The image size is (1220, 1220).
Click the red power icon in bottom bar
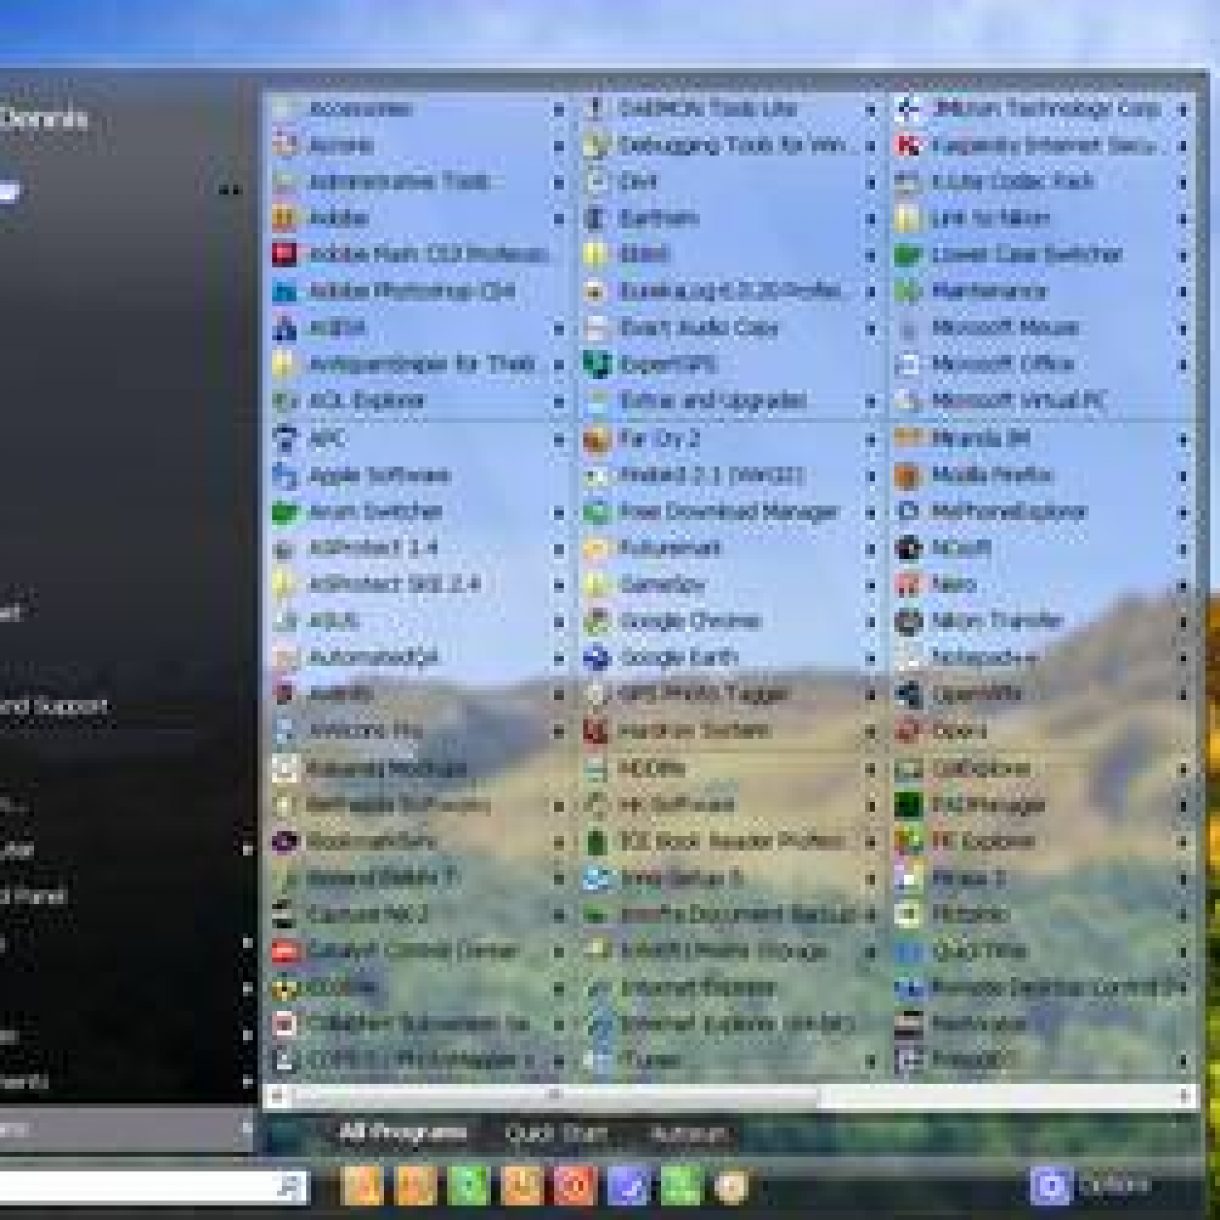[x=574, y=1186]
